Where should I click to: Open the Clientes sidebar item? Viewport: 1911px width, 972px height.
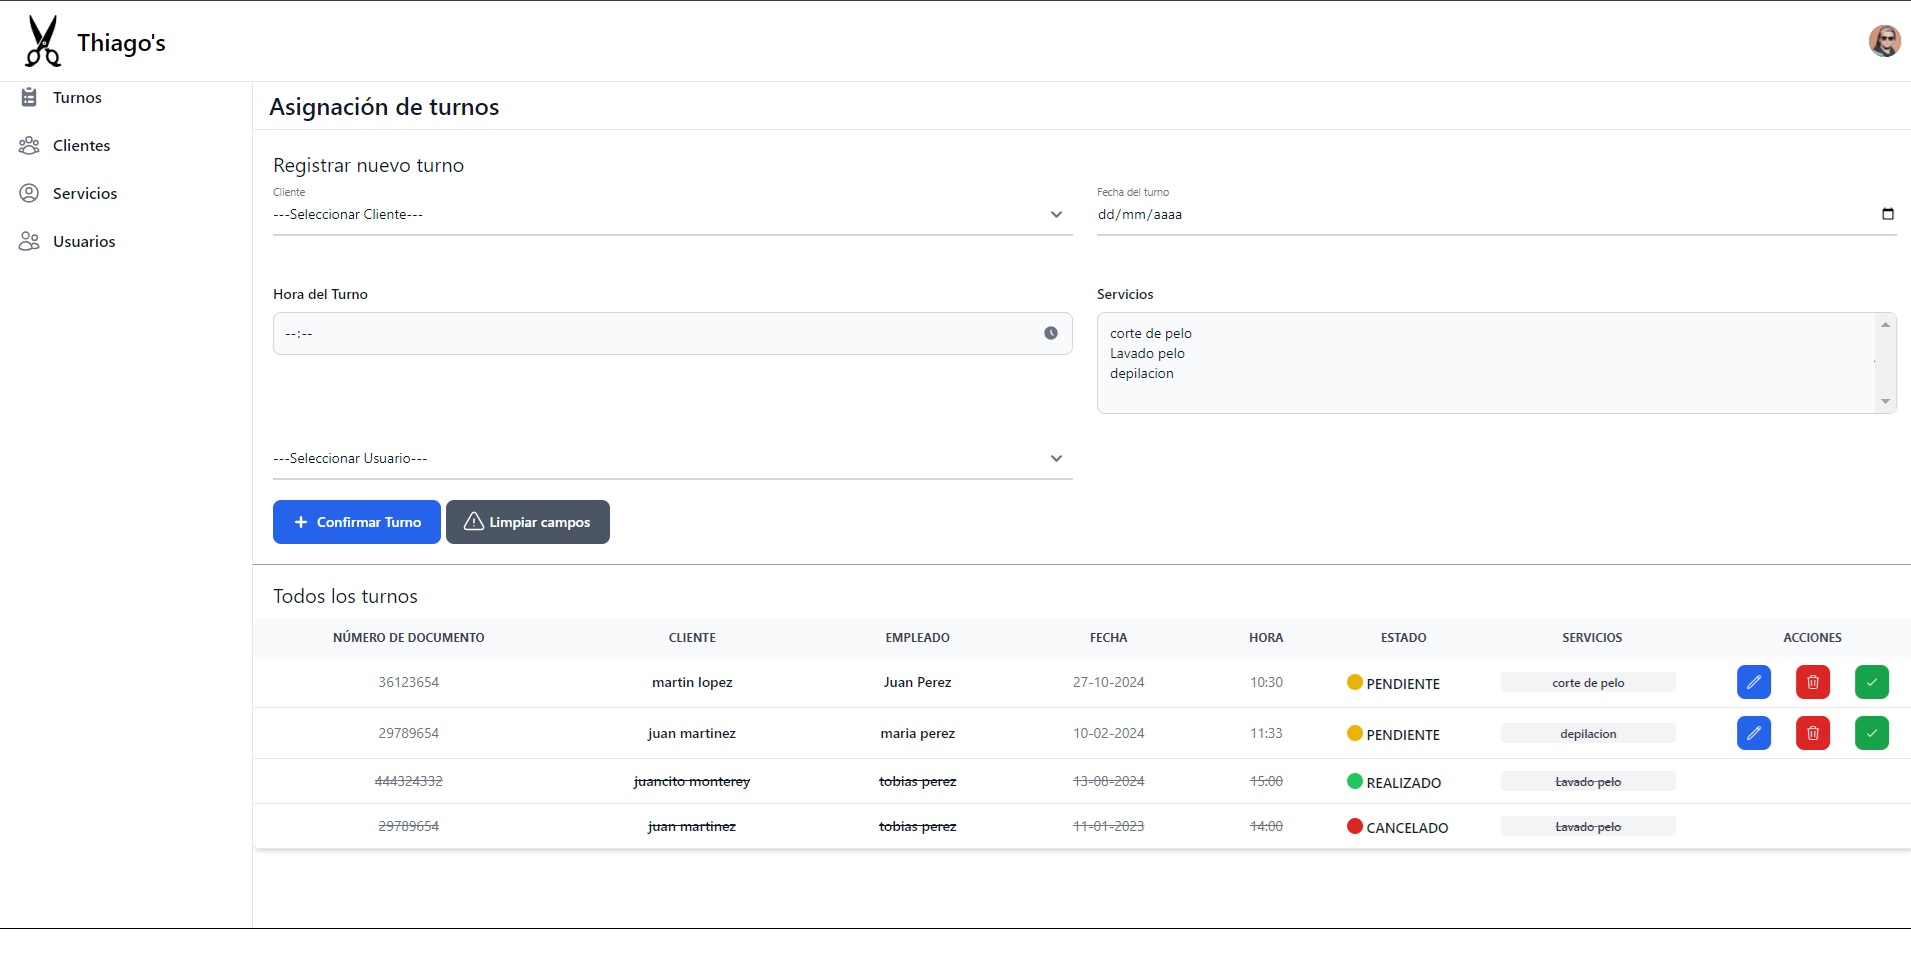coord(81,145)
